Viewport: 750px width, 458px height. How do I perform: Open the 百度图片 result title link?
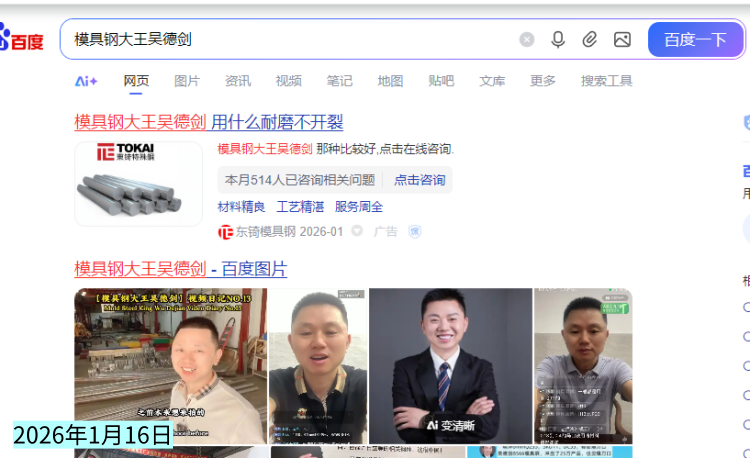[x=180, y=269]
